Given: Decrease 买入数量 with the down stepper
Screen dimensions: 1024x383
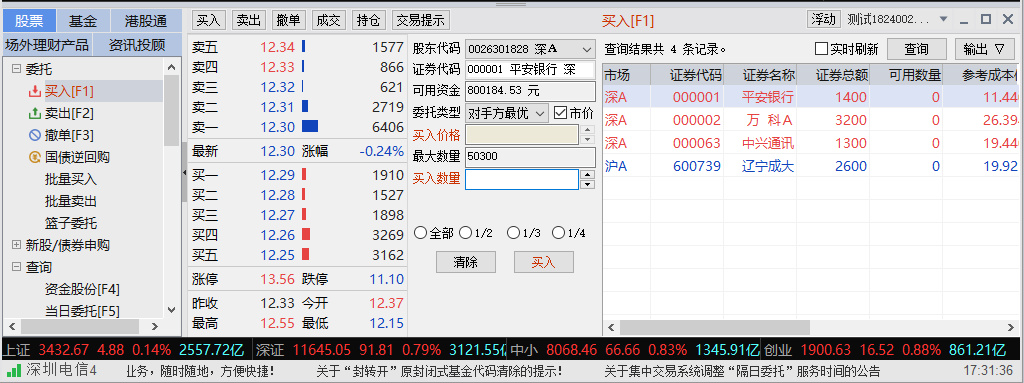Looking at the screenshot, I should (587, 184).
